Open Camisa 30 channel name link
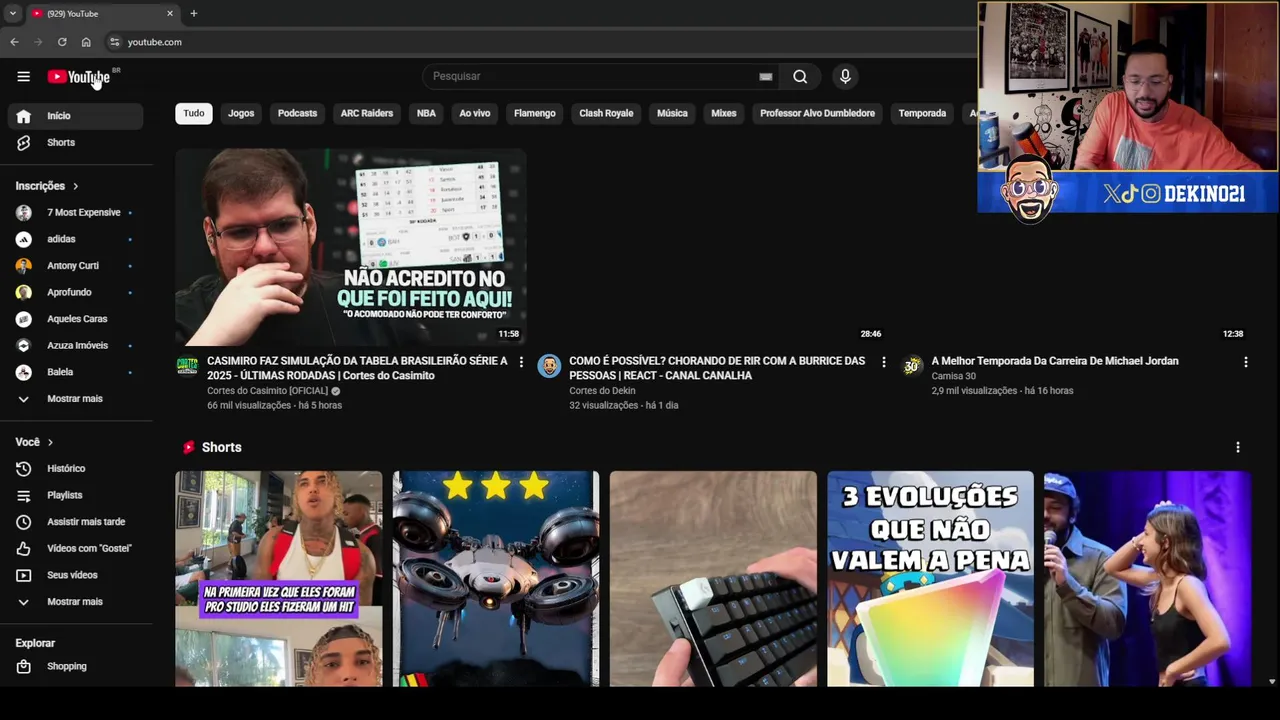This screenshot has width=1280, height=720. (953, 376)
